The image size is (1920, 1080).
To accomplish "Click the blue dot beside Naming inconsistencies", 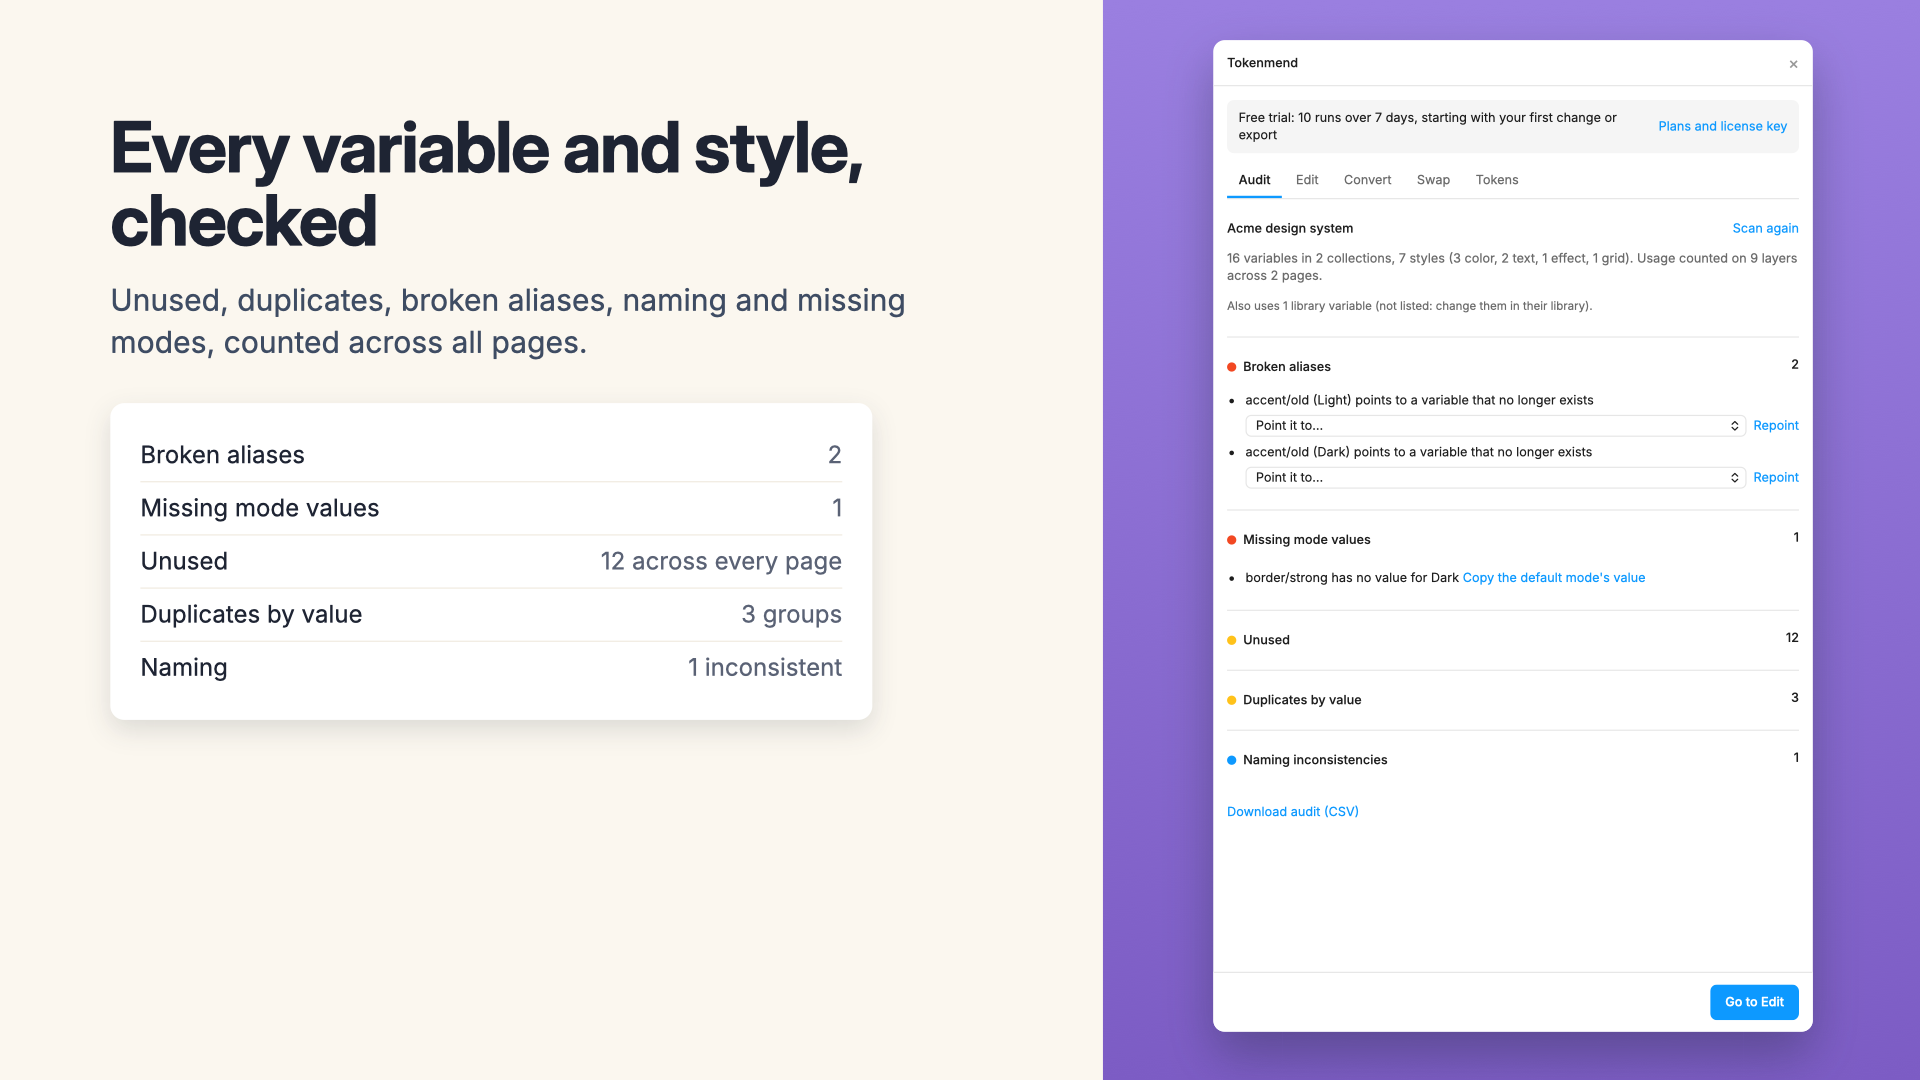I will (1232, 760).
